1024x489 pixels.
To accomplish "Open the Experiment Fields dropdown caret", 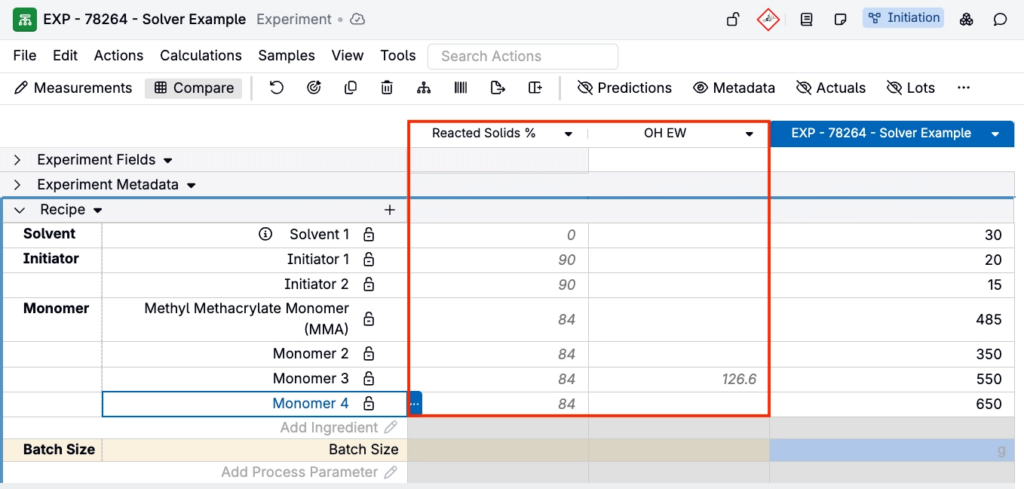I will click(168, 161).
